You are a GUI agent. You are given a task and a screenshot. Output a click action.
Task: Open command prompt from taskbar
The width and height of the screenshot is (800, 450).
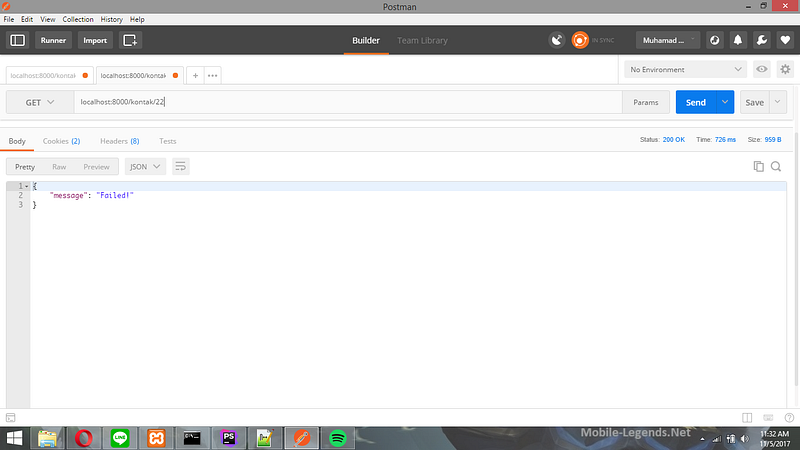pos(192,438)
